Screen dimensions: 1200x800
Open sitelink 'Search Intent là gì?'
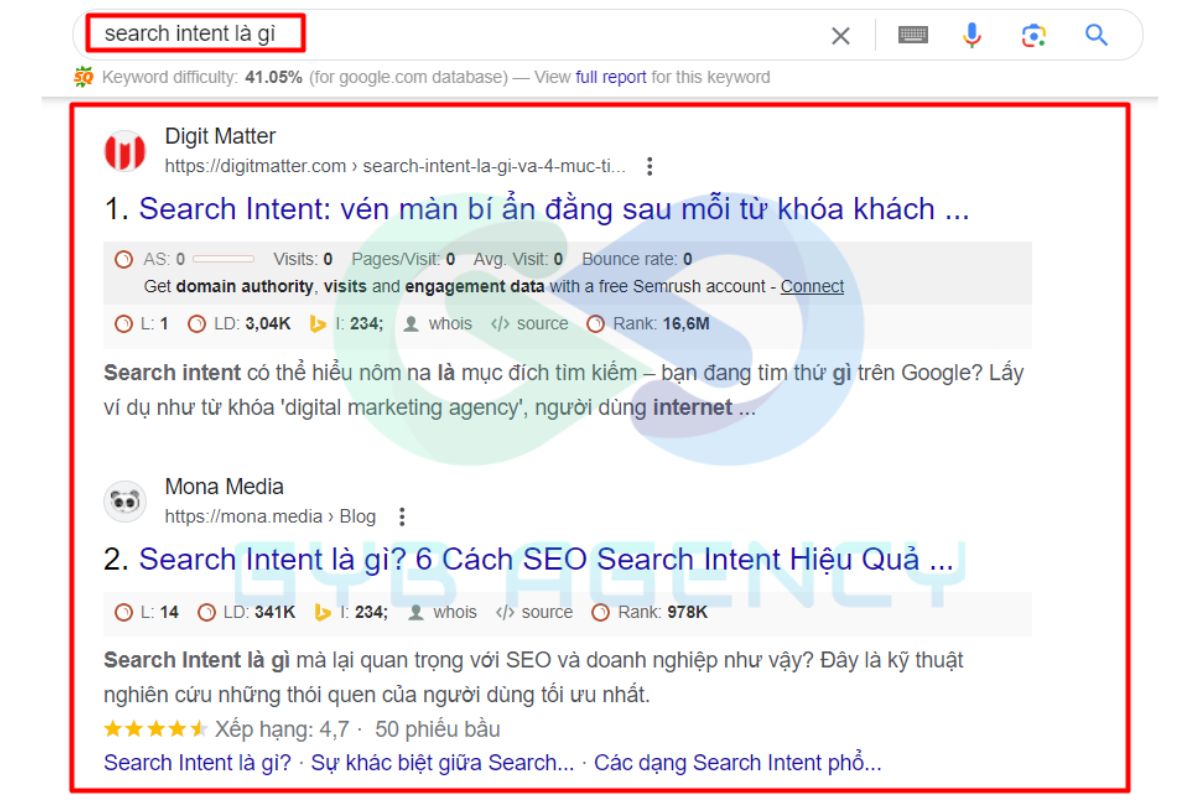198,763
